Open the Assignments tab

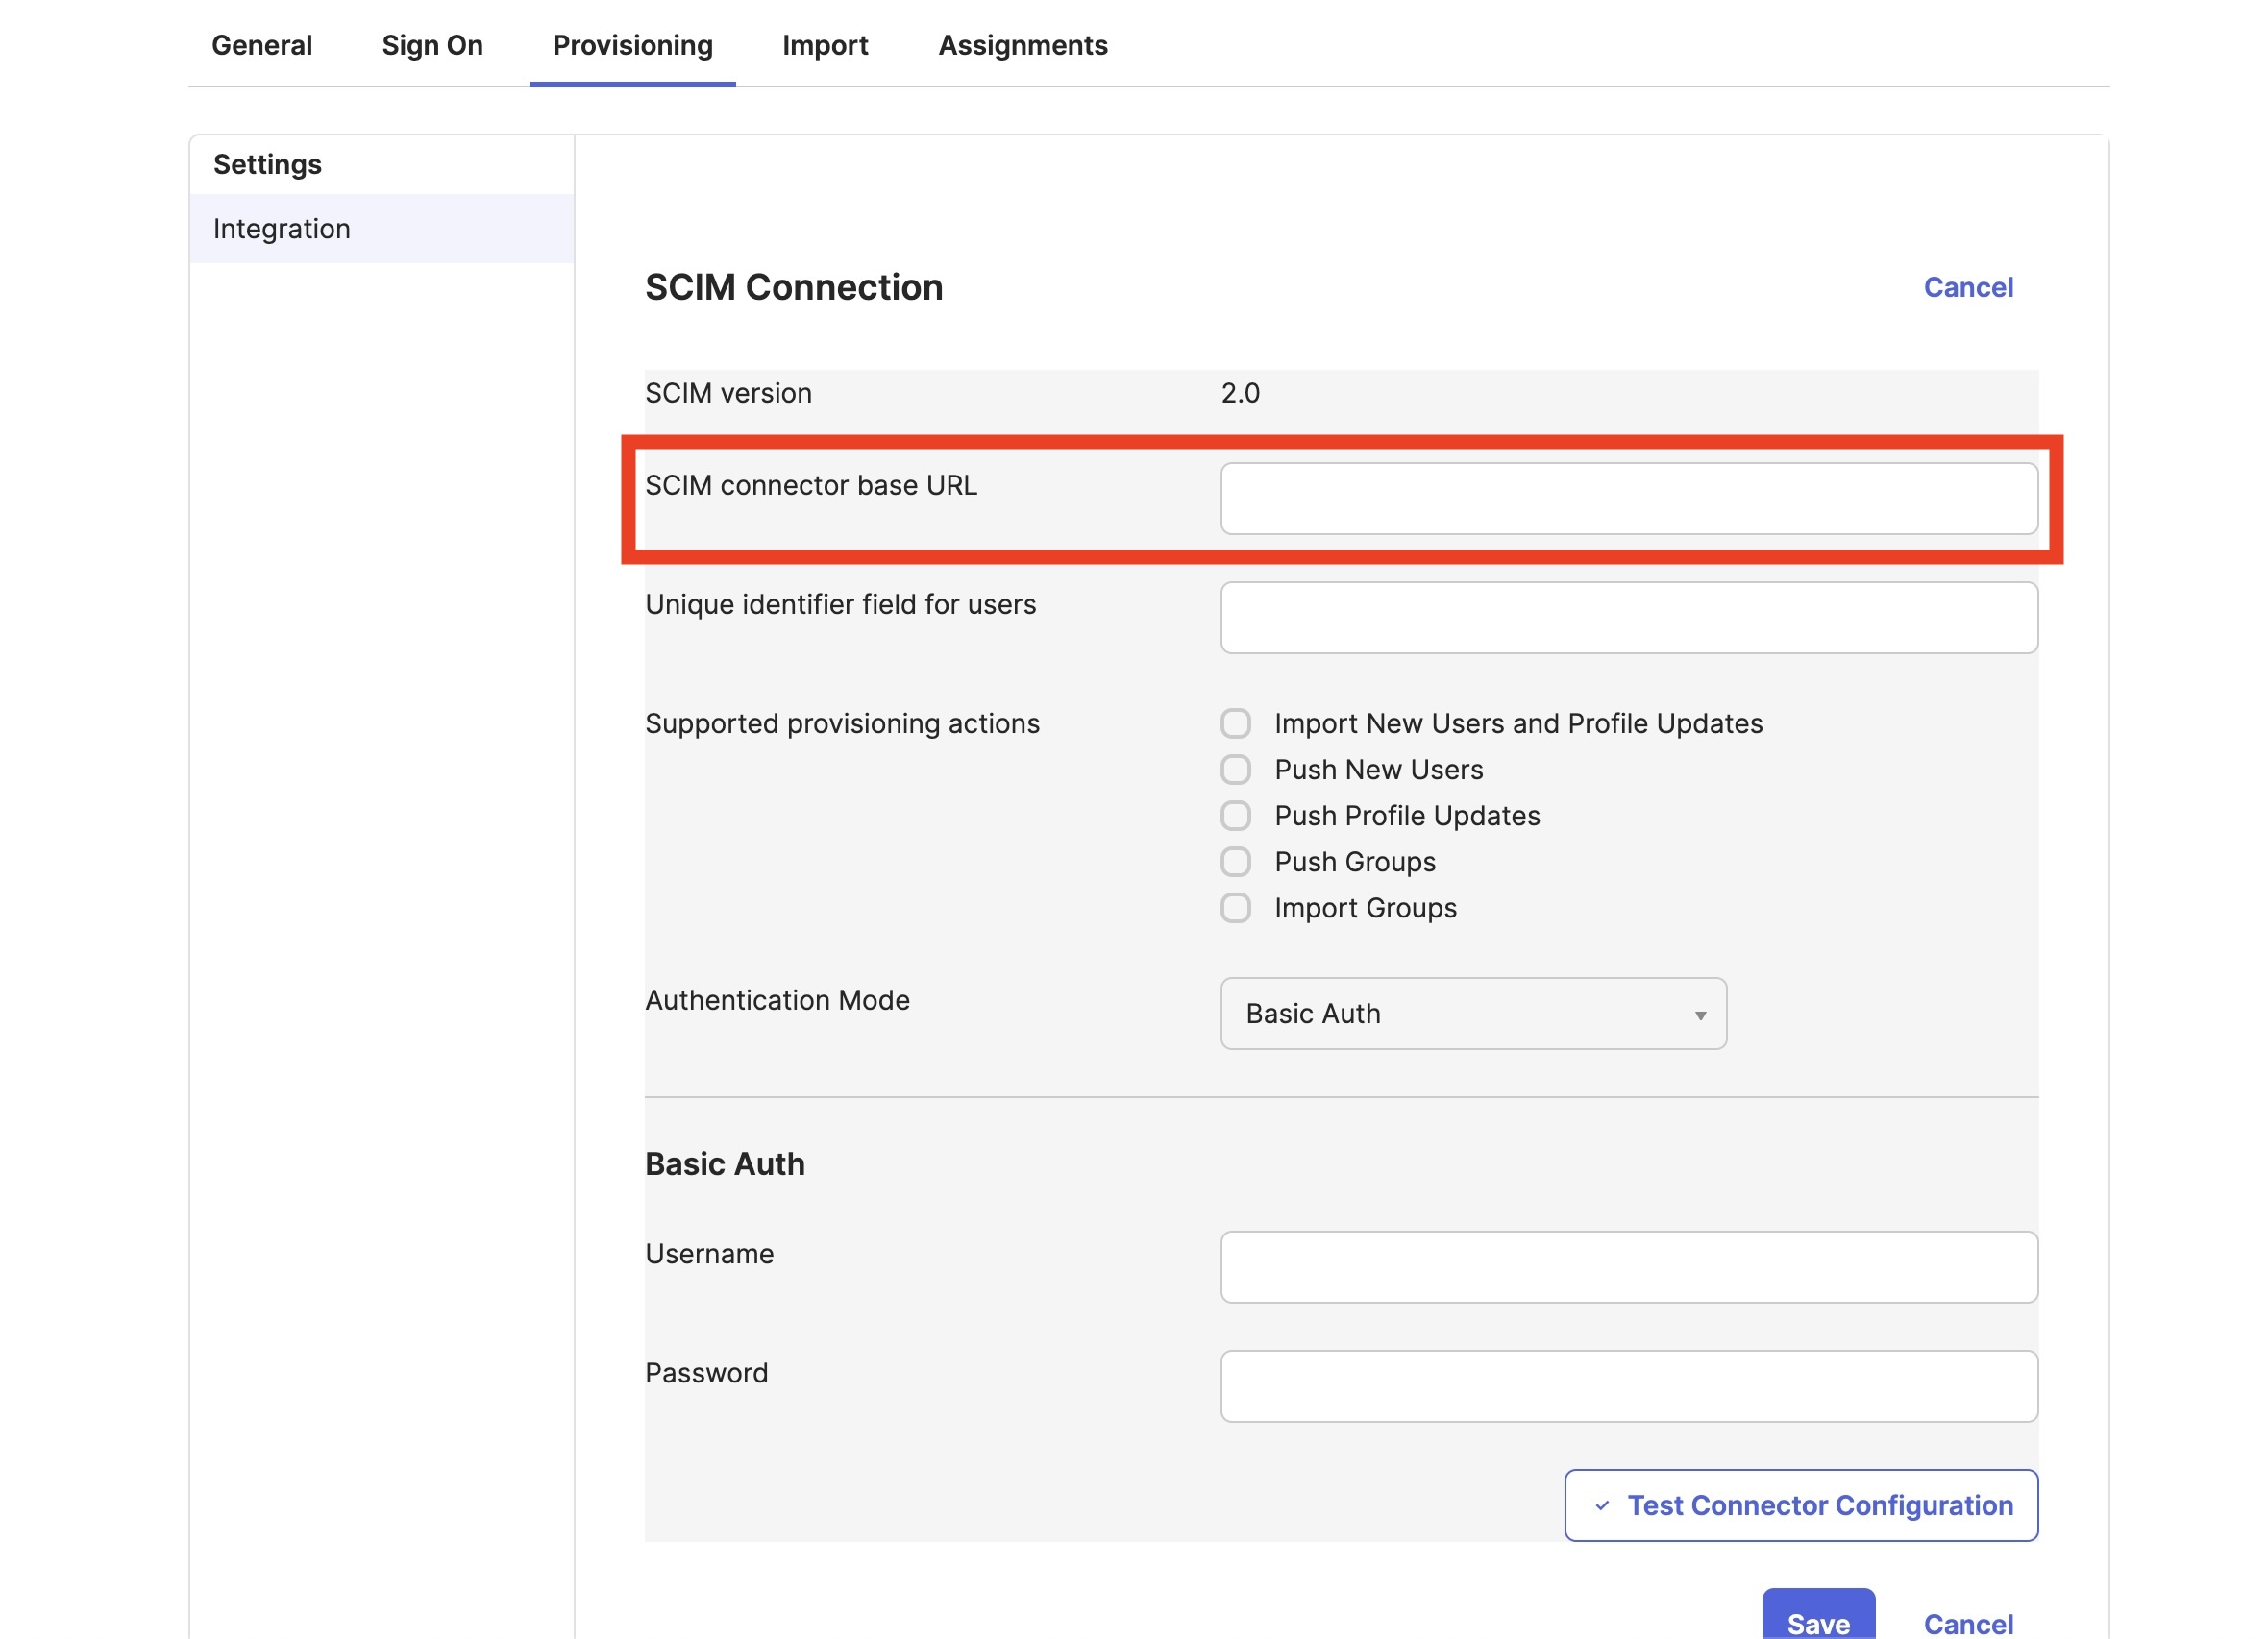(x=1022, y=46)
